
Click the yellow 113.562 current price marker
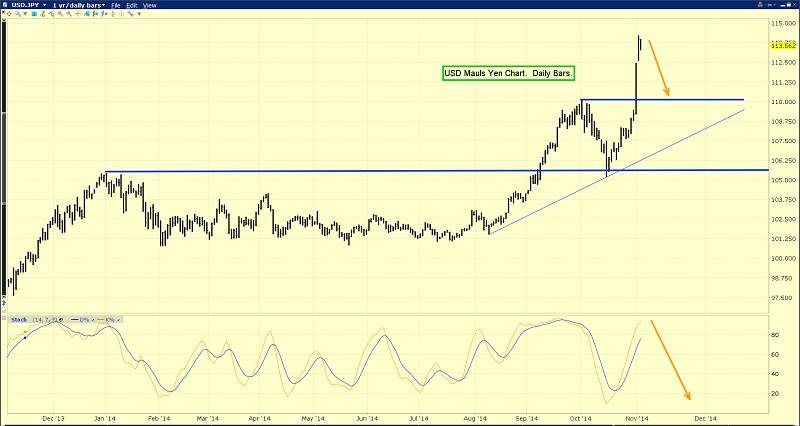[783, 44]
